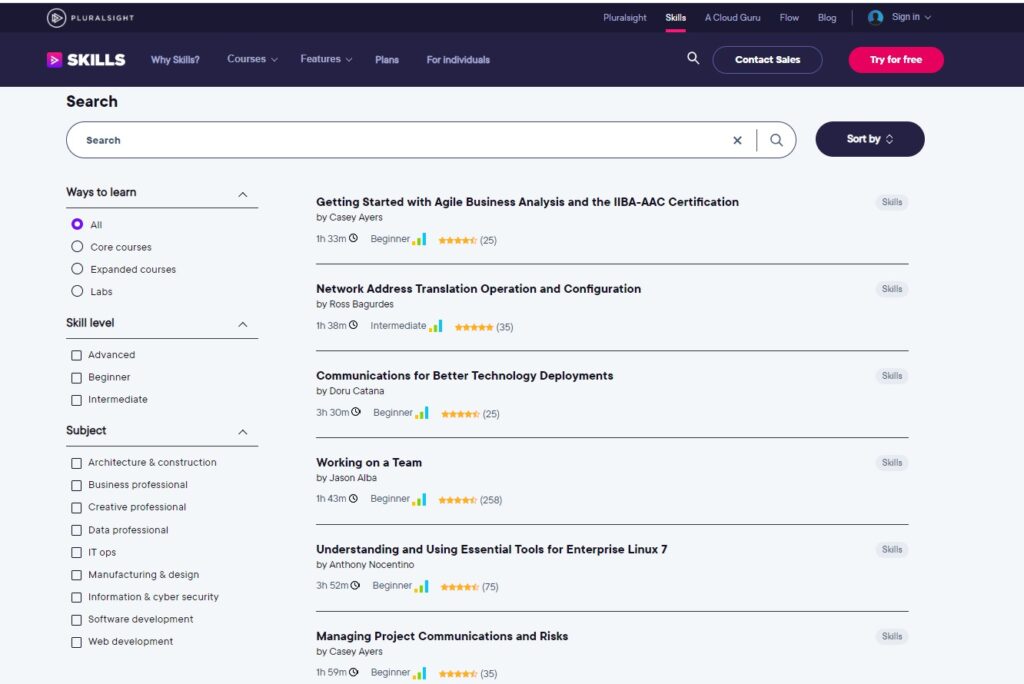Tick the IT ops checkbox
This screenshot has width=1024, height=684.
pos(77,553)
